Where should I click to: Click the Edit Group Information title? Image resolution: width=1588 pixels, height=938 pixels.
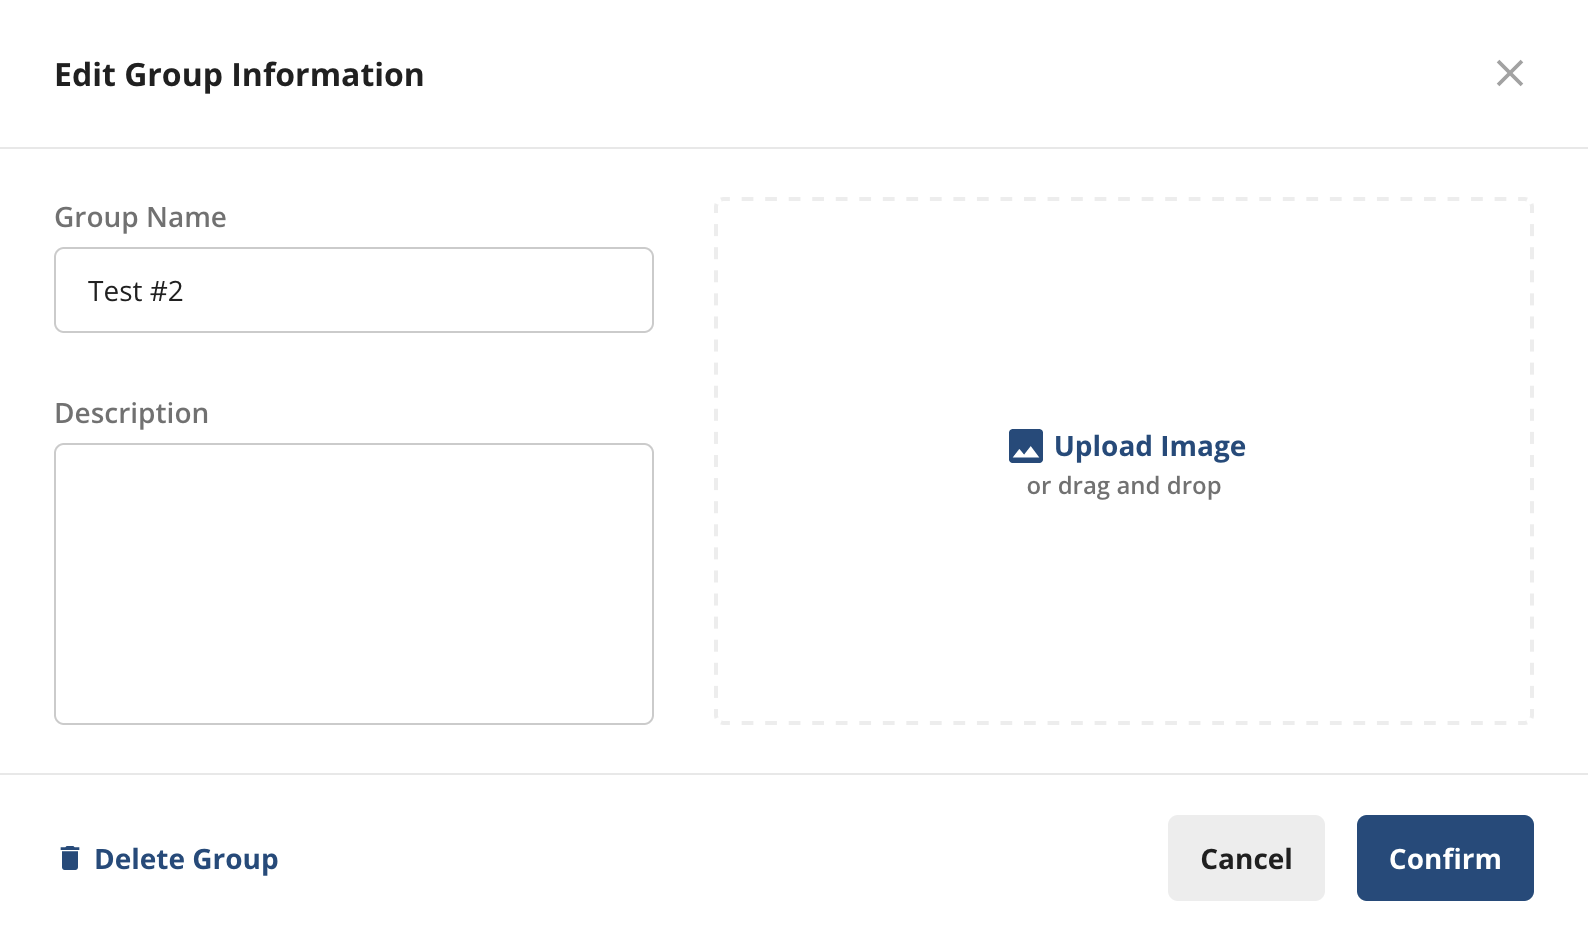pos(239,75)
